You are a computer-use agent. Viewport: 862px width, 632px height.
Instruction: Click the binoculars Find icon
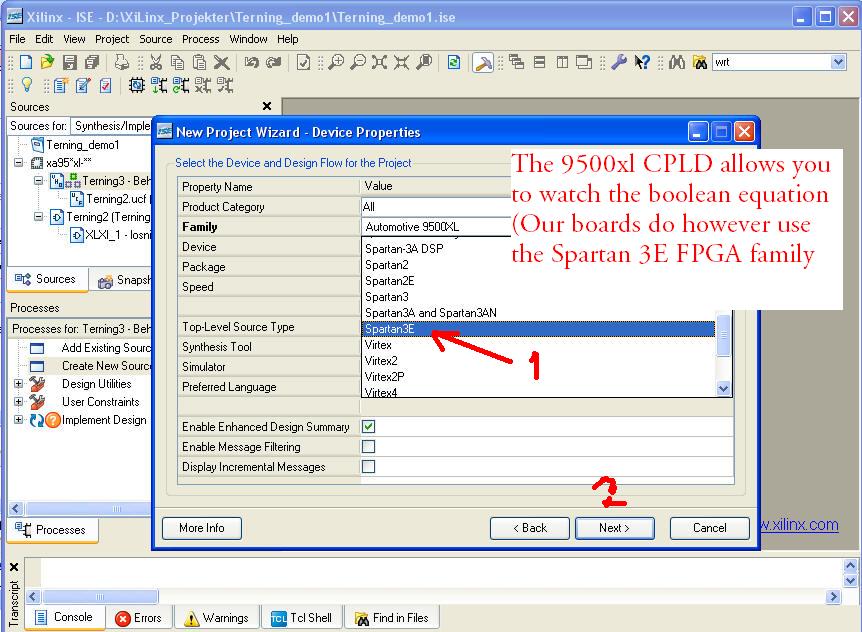click(x=677, y=62)
